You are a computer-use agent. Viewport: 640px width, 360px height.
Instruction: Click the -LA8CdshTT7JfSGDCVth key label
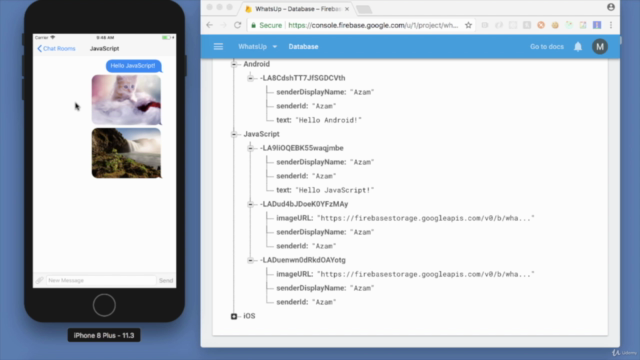302,78
